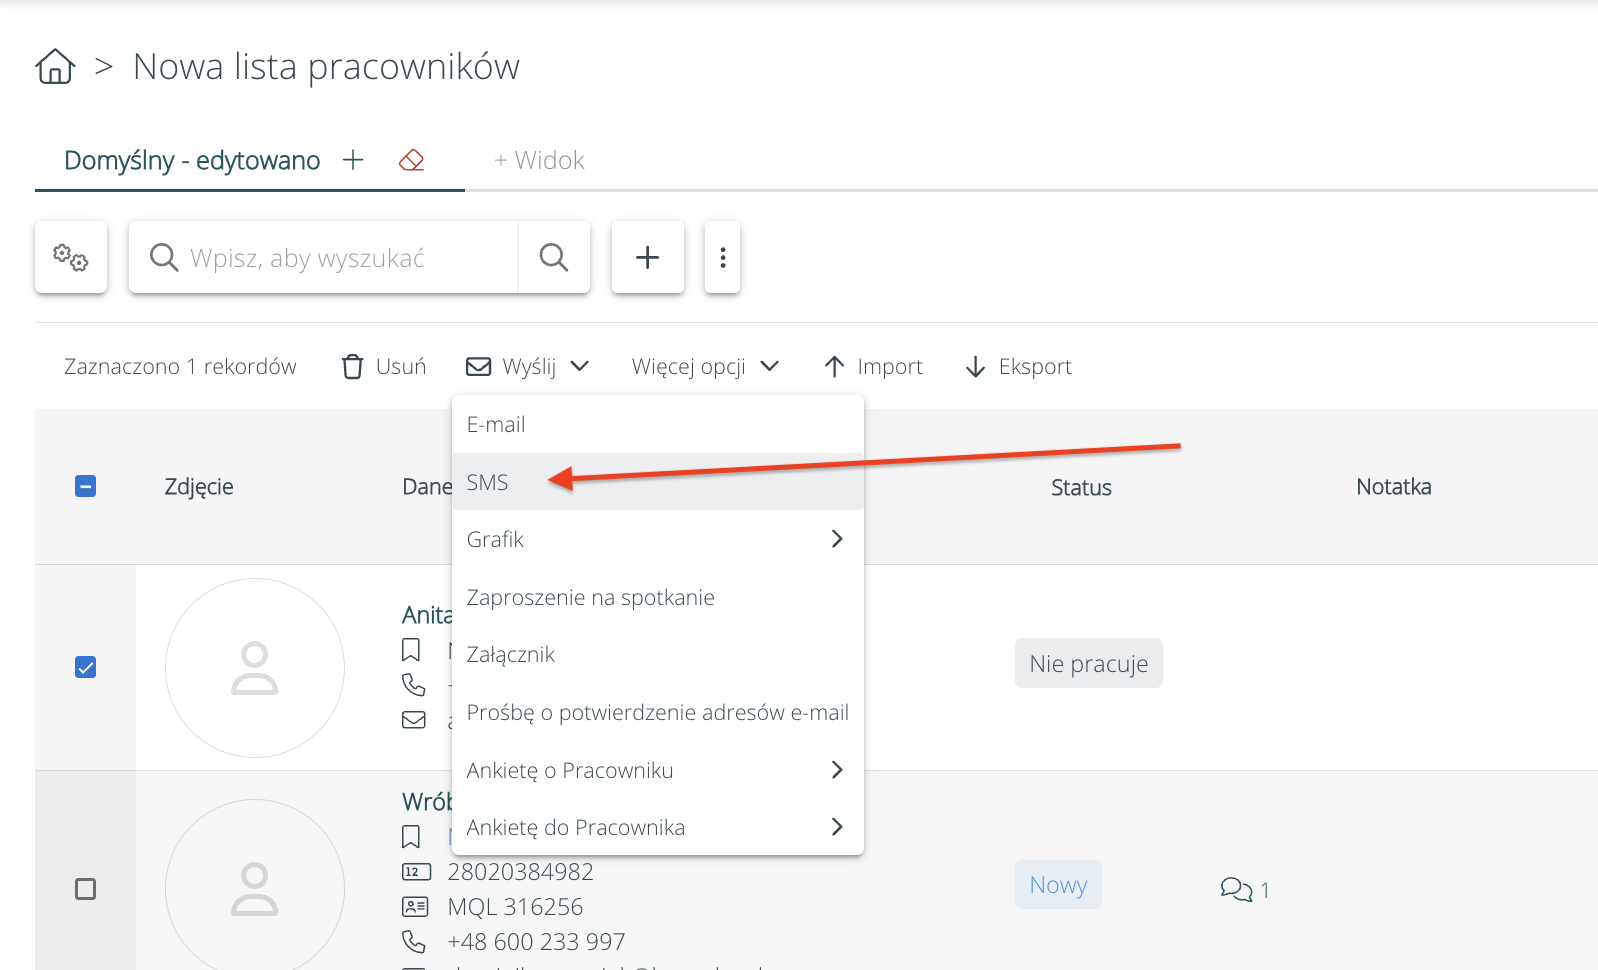Click the eraser icon to reset view
The height and width of the screenshot is (970, 1598).
411,160
